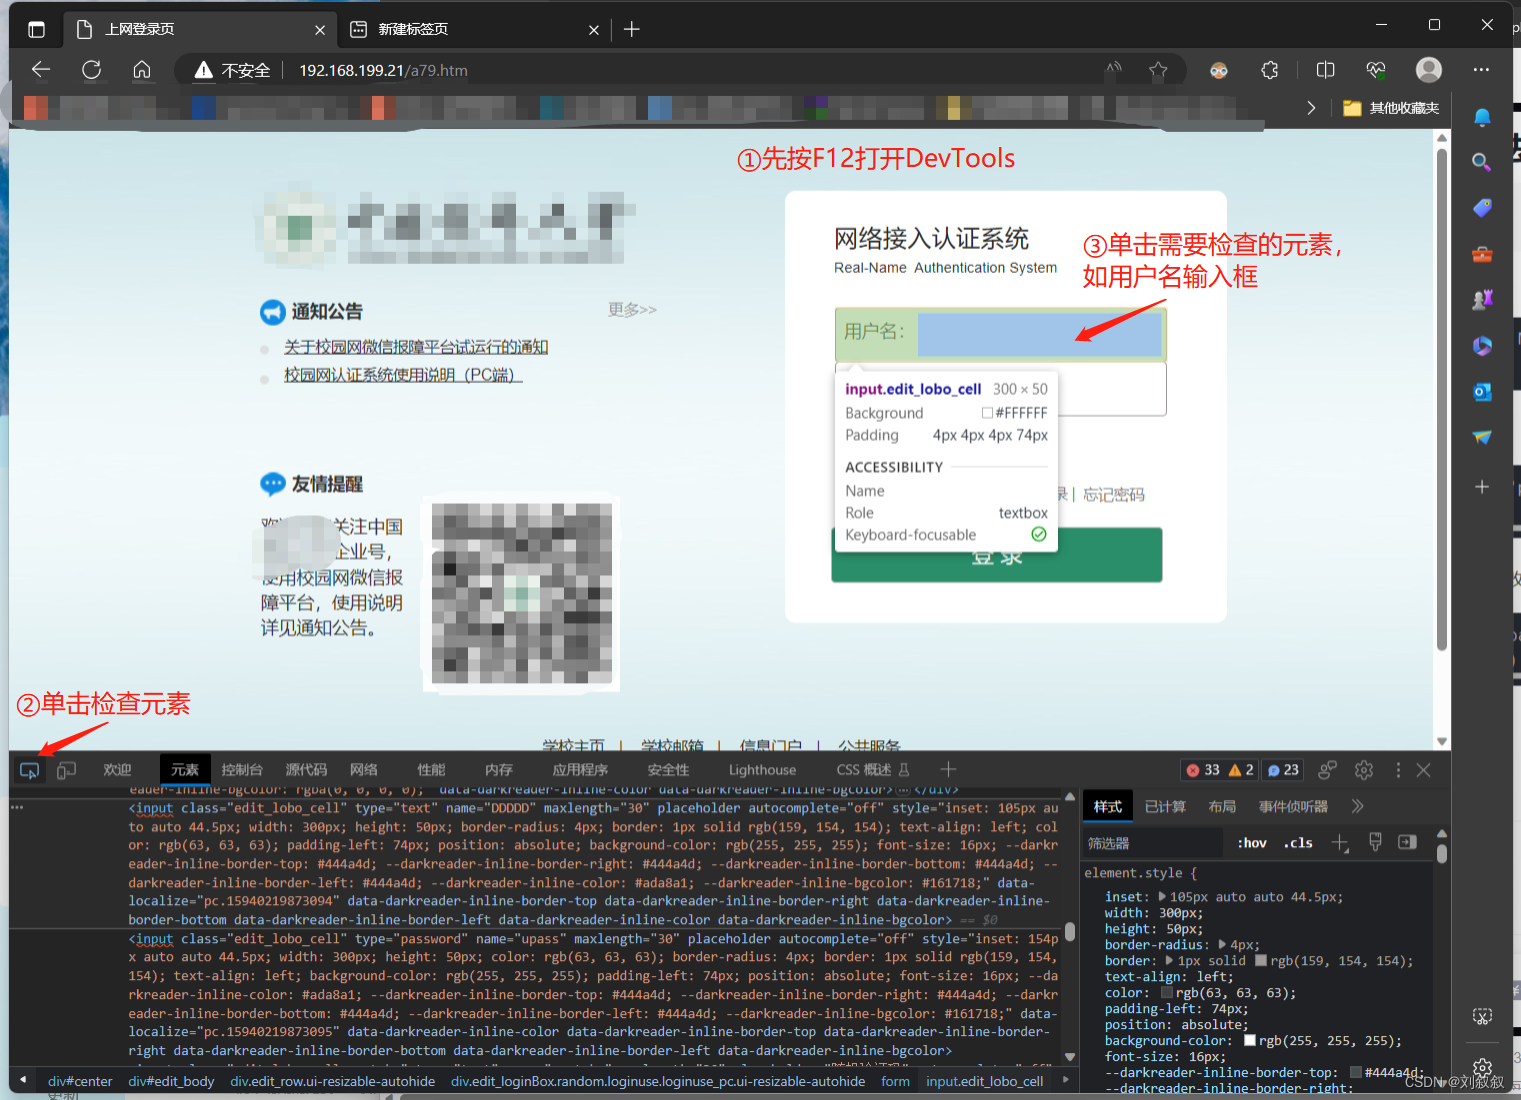Open the DevTools three-dot menu
The image size is (1521, 1100).
(1398, 770)
